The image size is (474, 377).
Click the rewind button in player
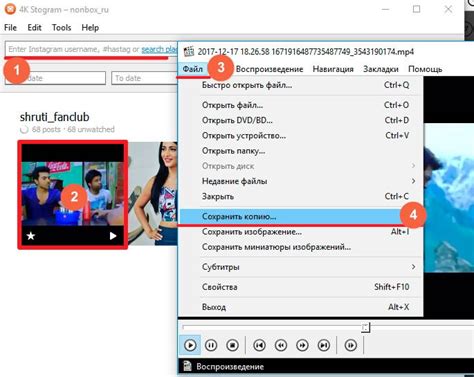point(281,345)
